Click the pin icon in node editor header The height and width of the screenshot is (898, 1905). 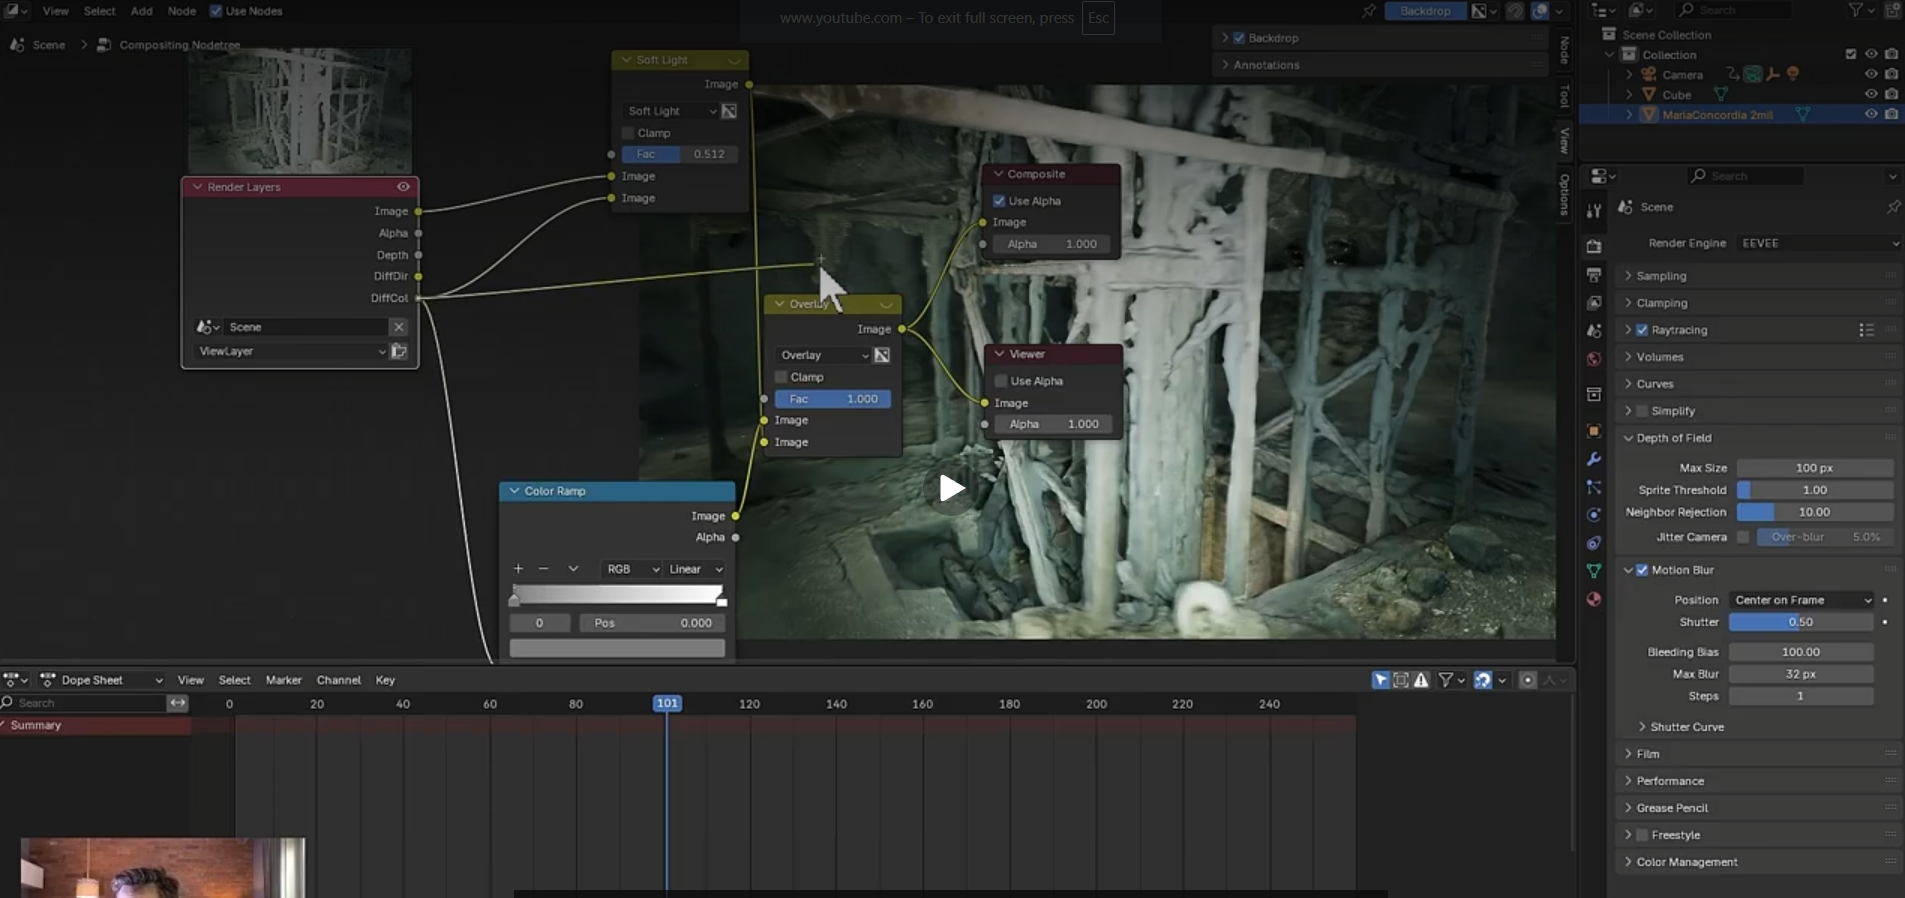pyautogui.click(x=1369, y=11)
